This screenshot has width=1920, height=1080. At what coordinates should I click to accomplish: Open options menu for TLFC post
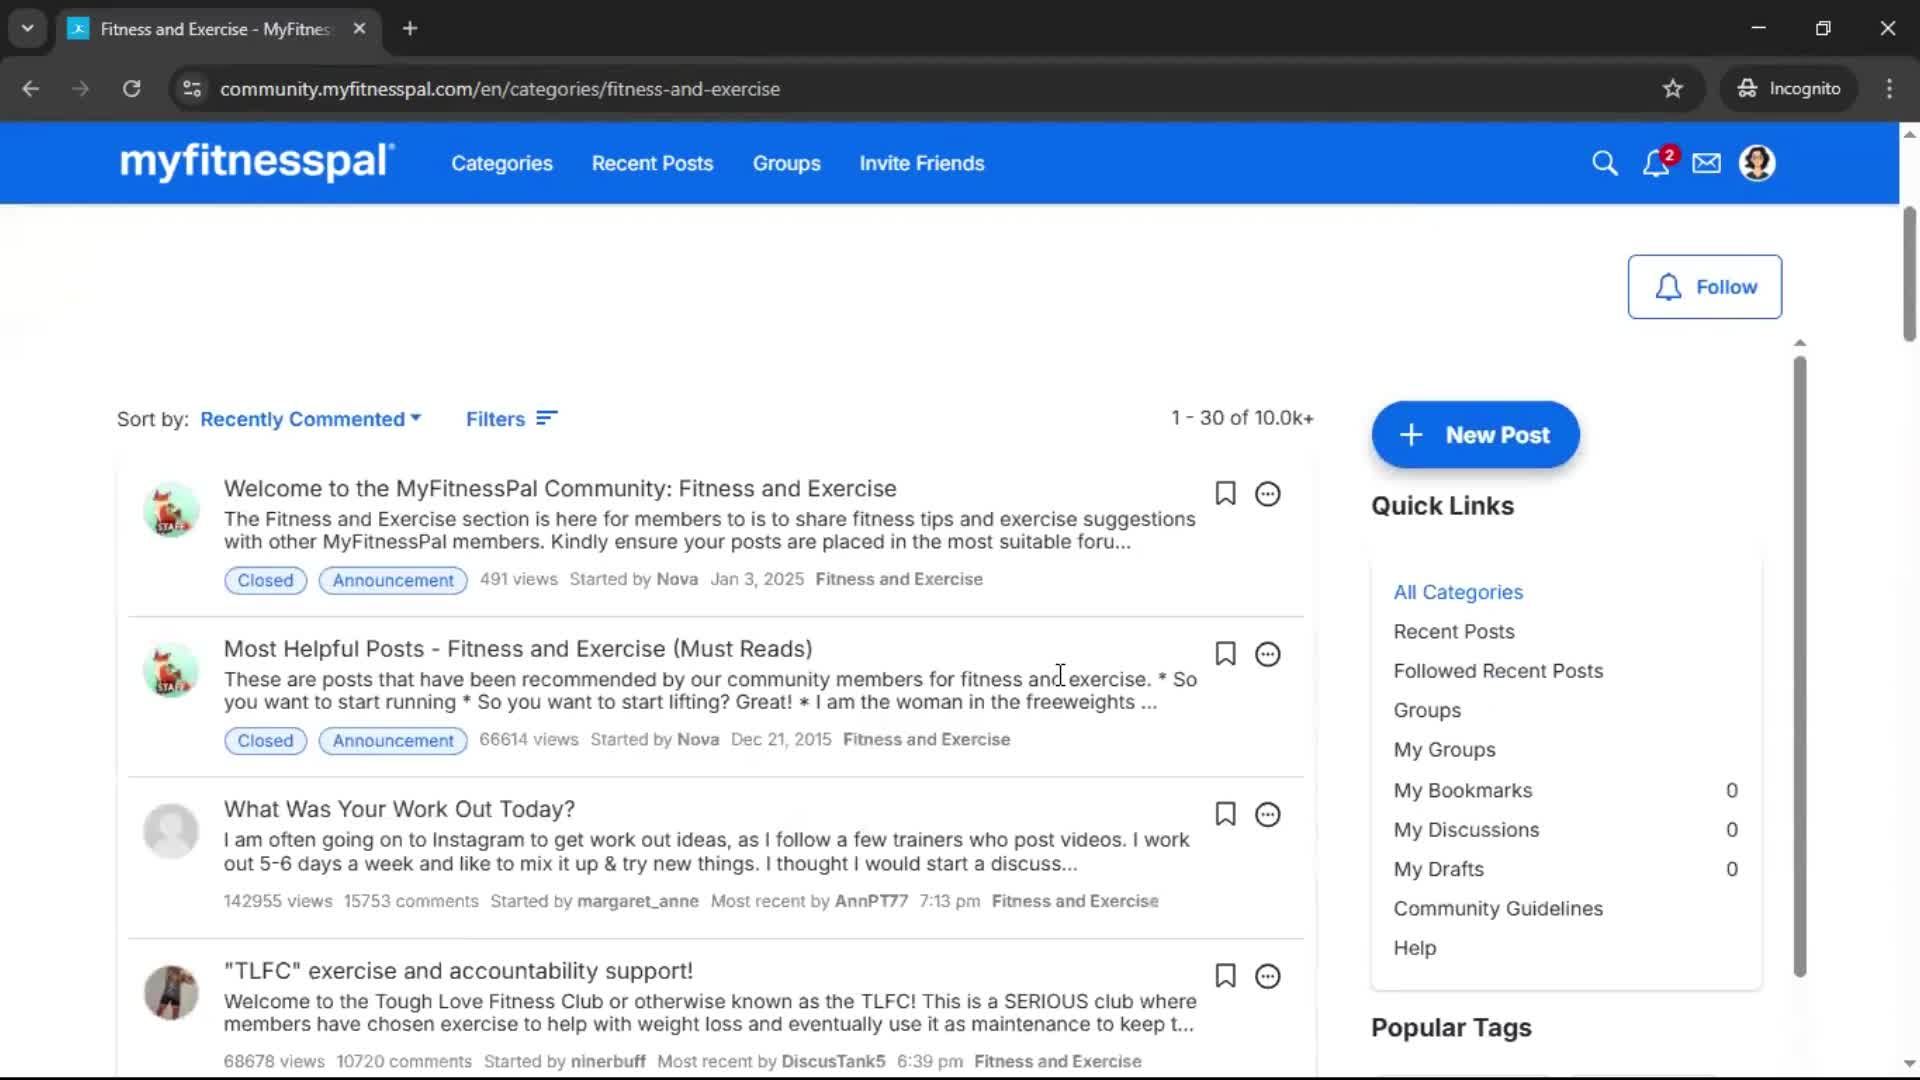[x=1267, y=976]
